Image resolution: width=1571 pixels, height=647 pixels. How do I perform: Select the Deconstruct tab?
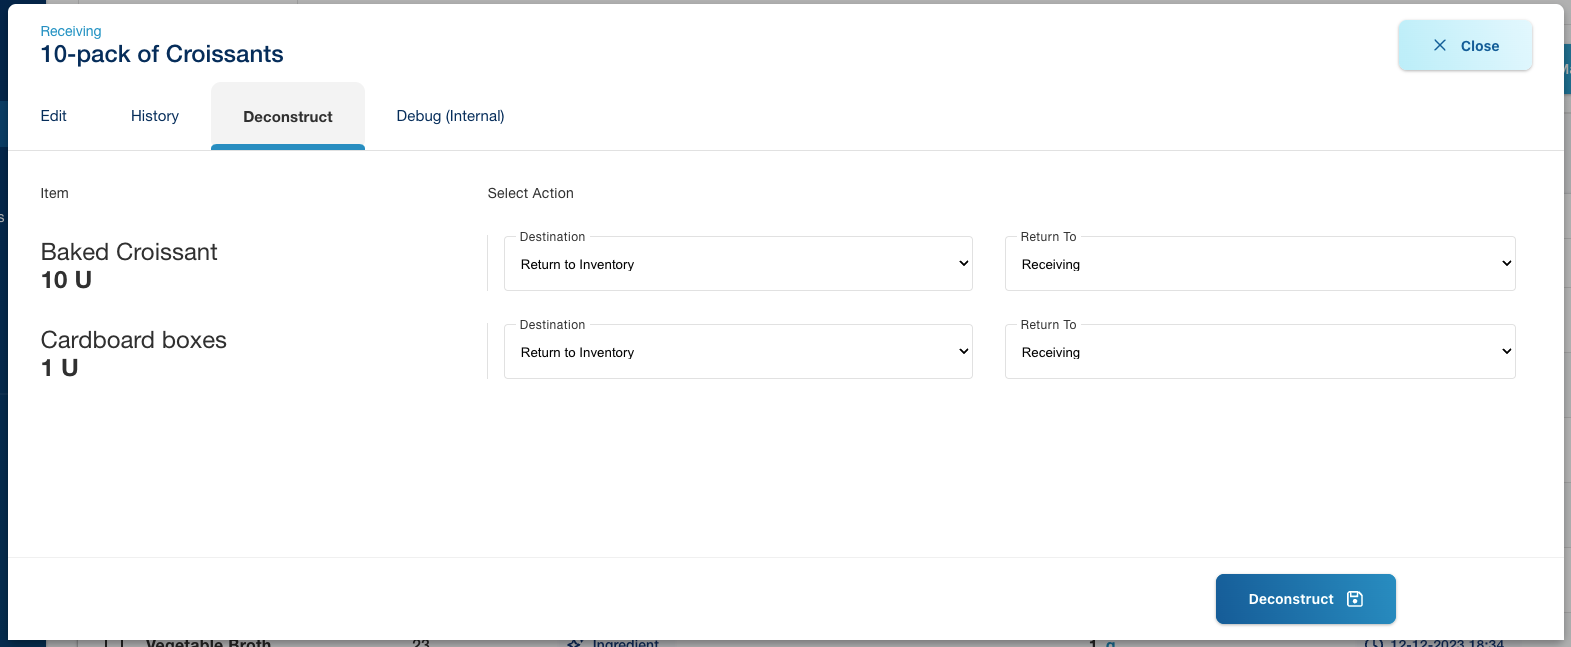tap(288, 117)
